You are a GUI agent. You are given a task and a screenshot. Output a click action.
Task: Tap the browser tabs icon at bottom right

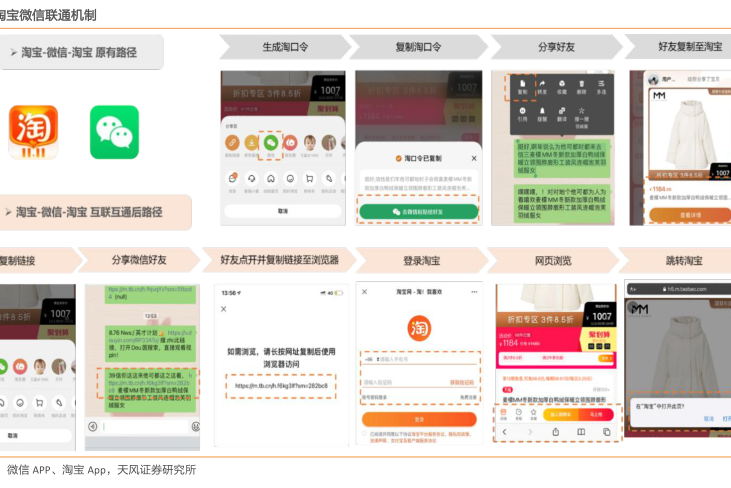606,432
